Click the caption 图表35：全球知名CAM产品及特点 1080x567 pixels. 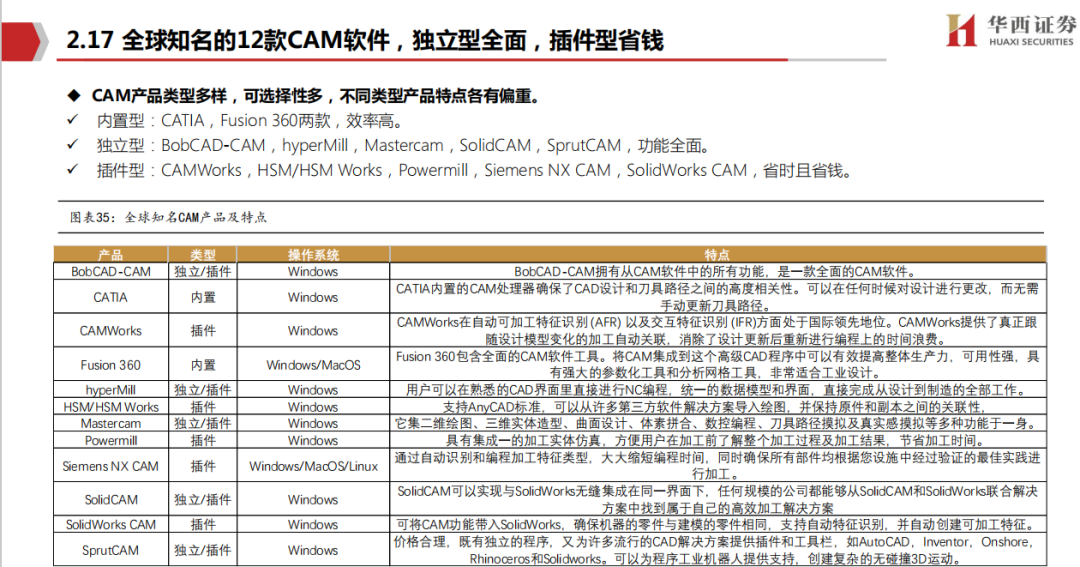168,217
